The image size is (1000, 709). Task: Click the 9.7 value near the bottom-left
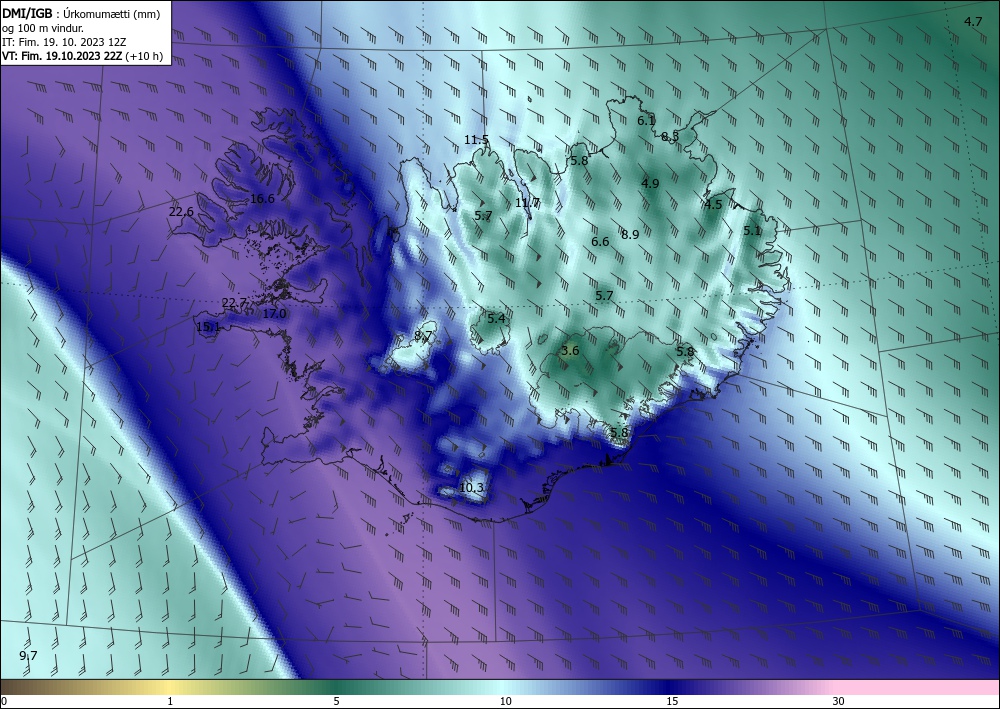pos(28,655)
